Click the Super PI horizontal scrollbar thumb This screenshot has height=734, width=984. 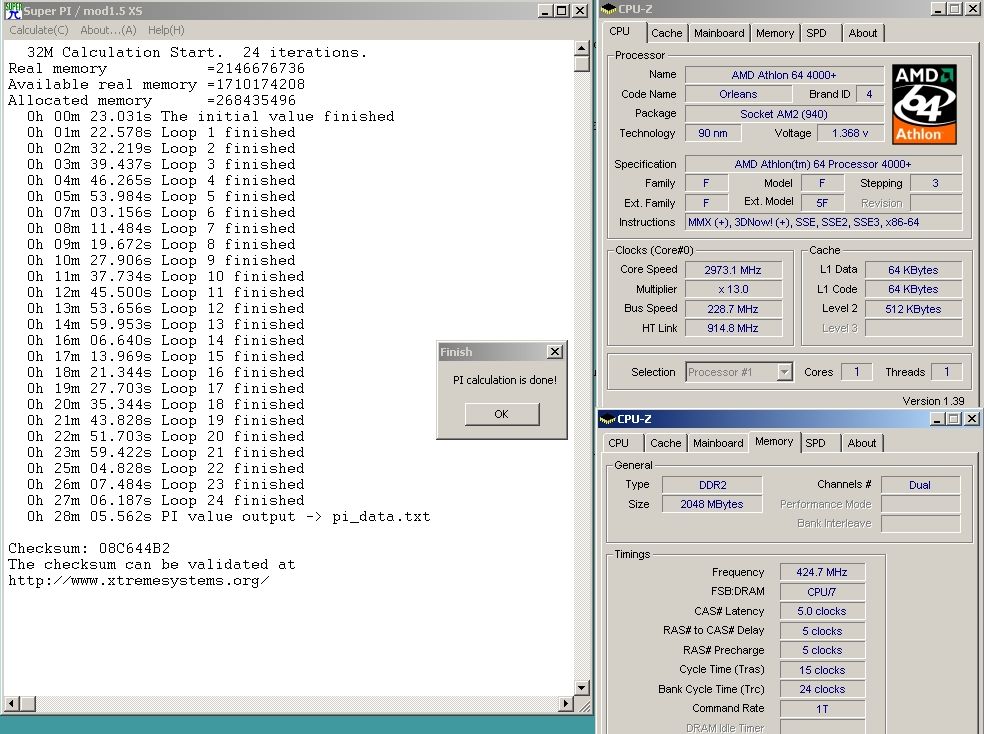(27, 704)
